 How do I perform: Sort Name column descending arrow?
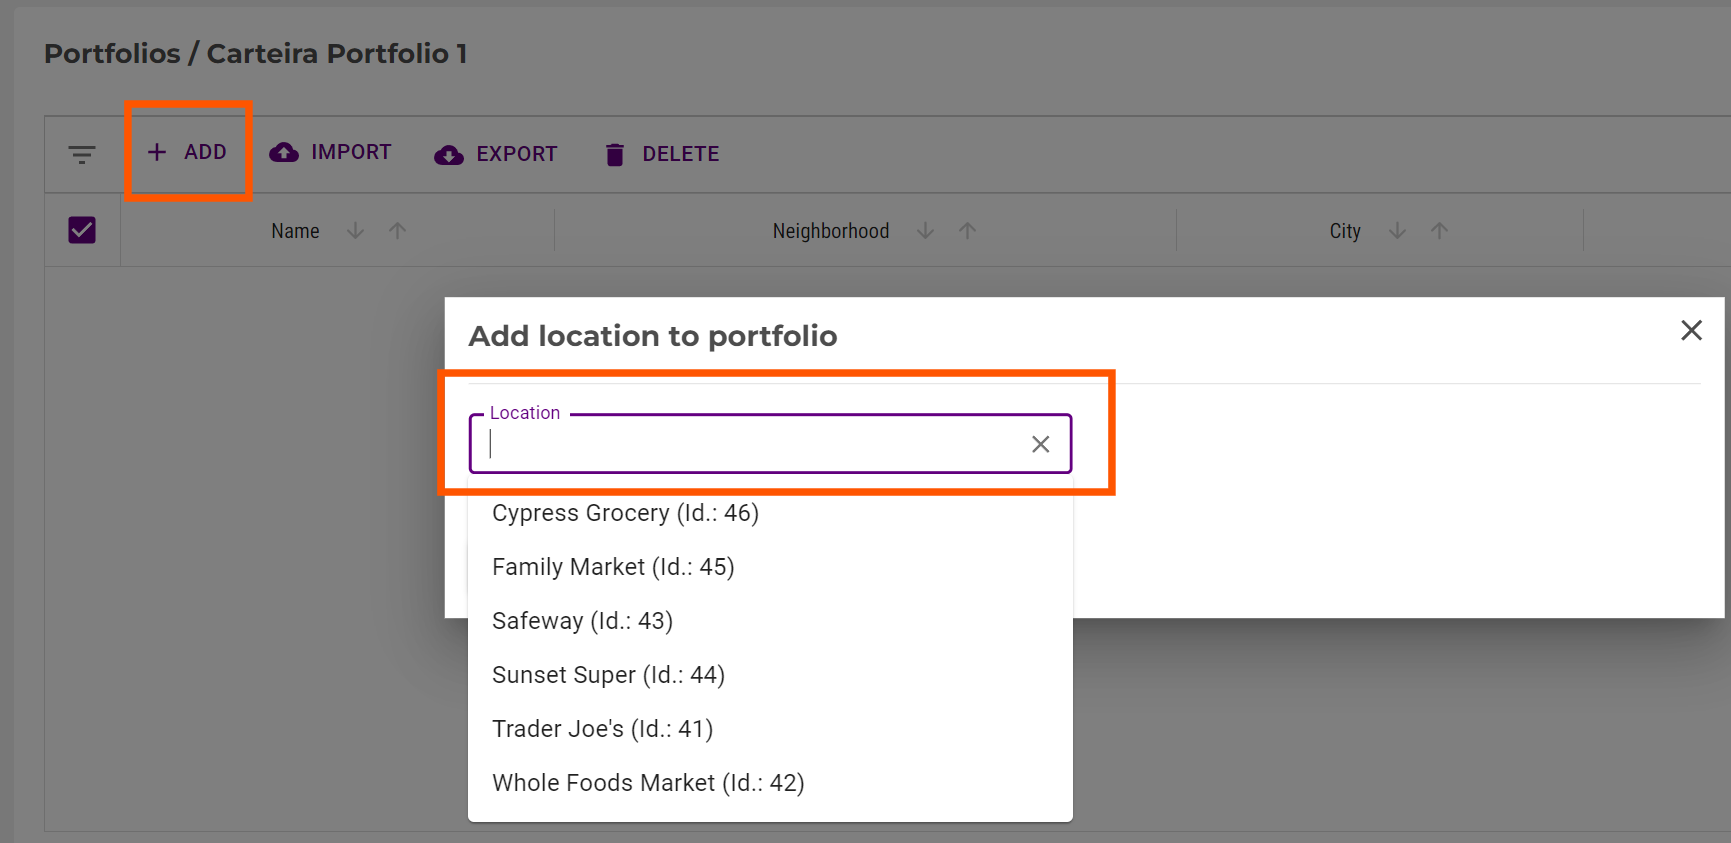point(355,231)
